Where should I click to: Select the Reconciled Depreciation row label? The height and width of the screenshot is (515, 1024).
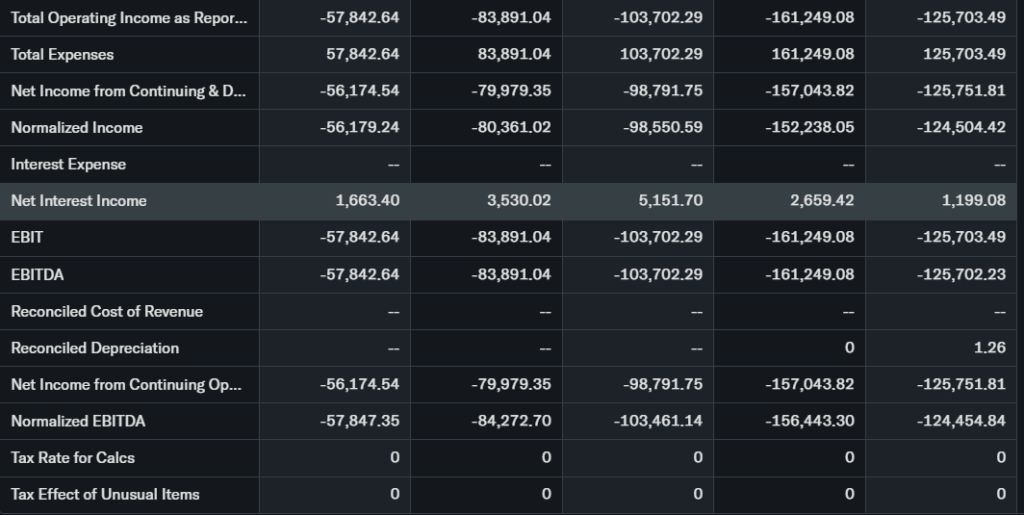pyautogui.click(x=95, y=348)
